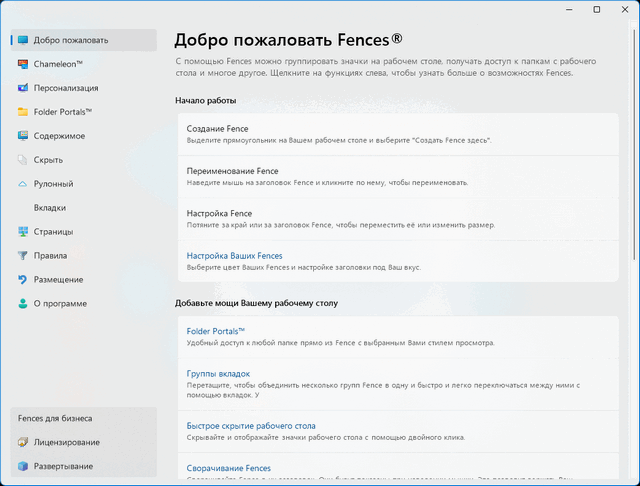The height and width of the screenshot is (486, 640).
Task: Select Размещение in the sidebar
Action: (x=84, y=280)
